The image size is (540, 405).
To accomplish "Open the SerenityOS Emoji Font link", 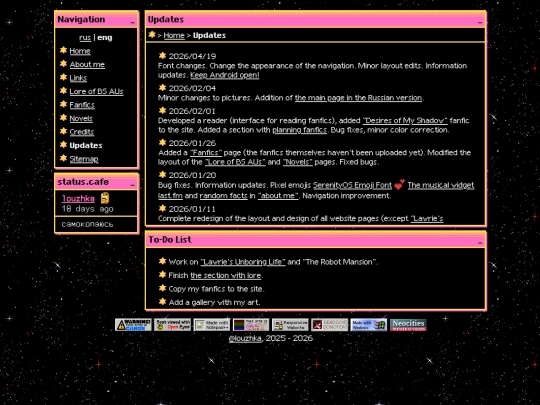I will click(x=352, y=185).
